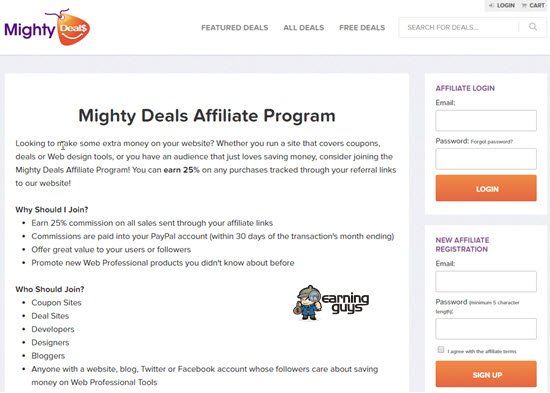
Task: Open the affiliate terms link
Action: pos(500,351)
